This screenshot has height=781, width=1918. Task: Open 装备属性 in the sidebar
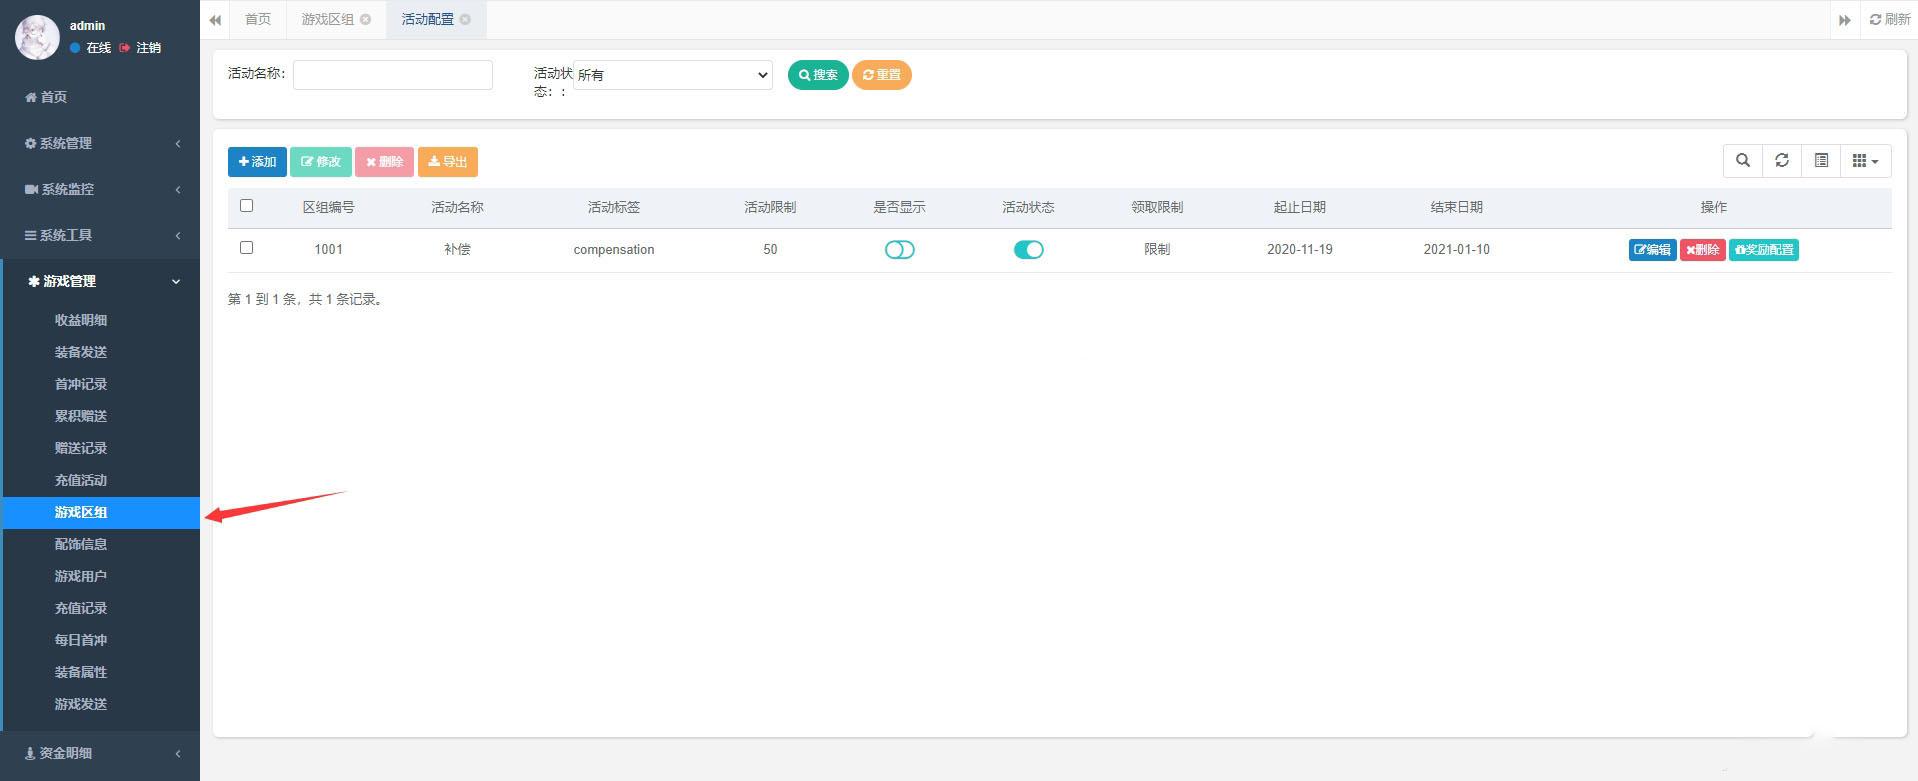click(81, 672)
